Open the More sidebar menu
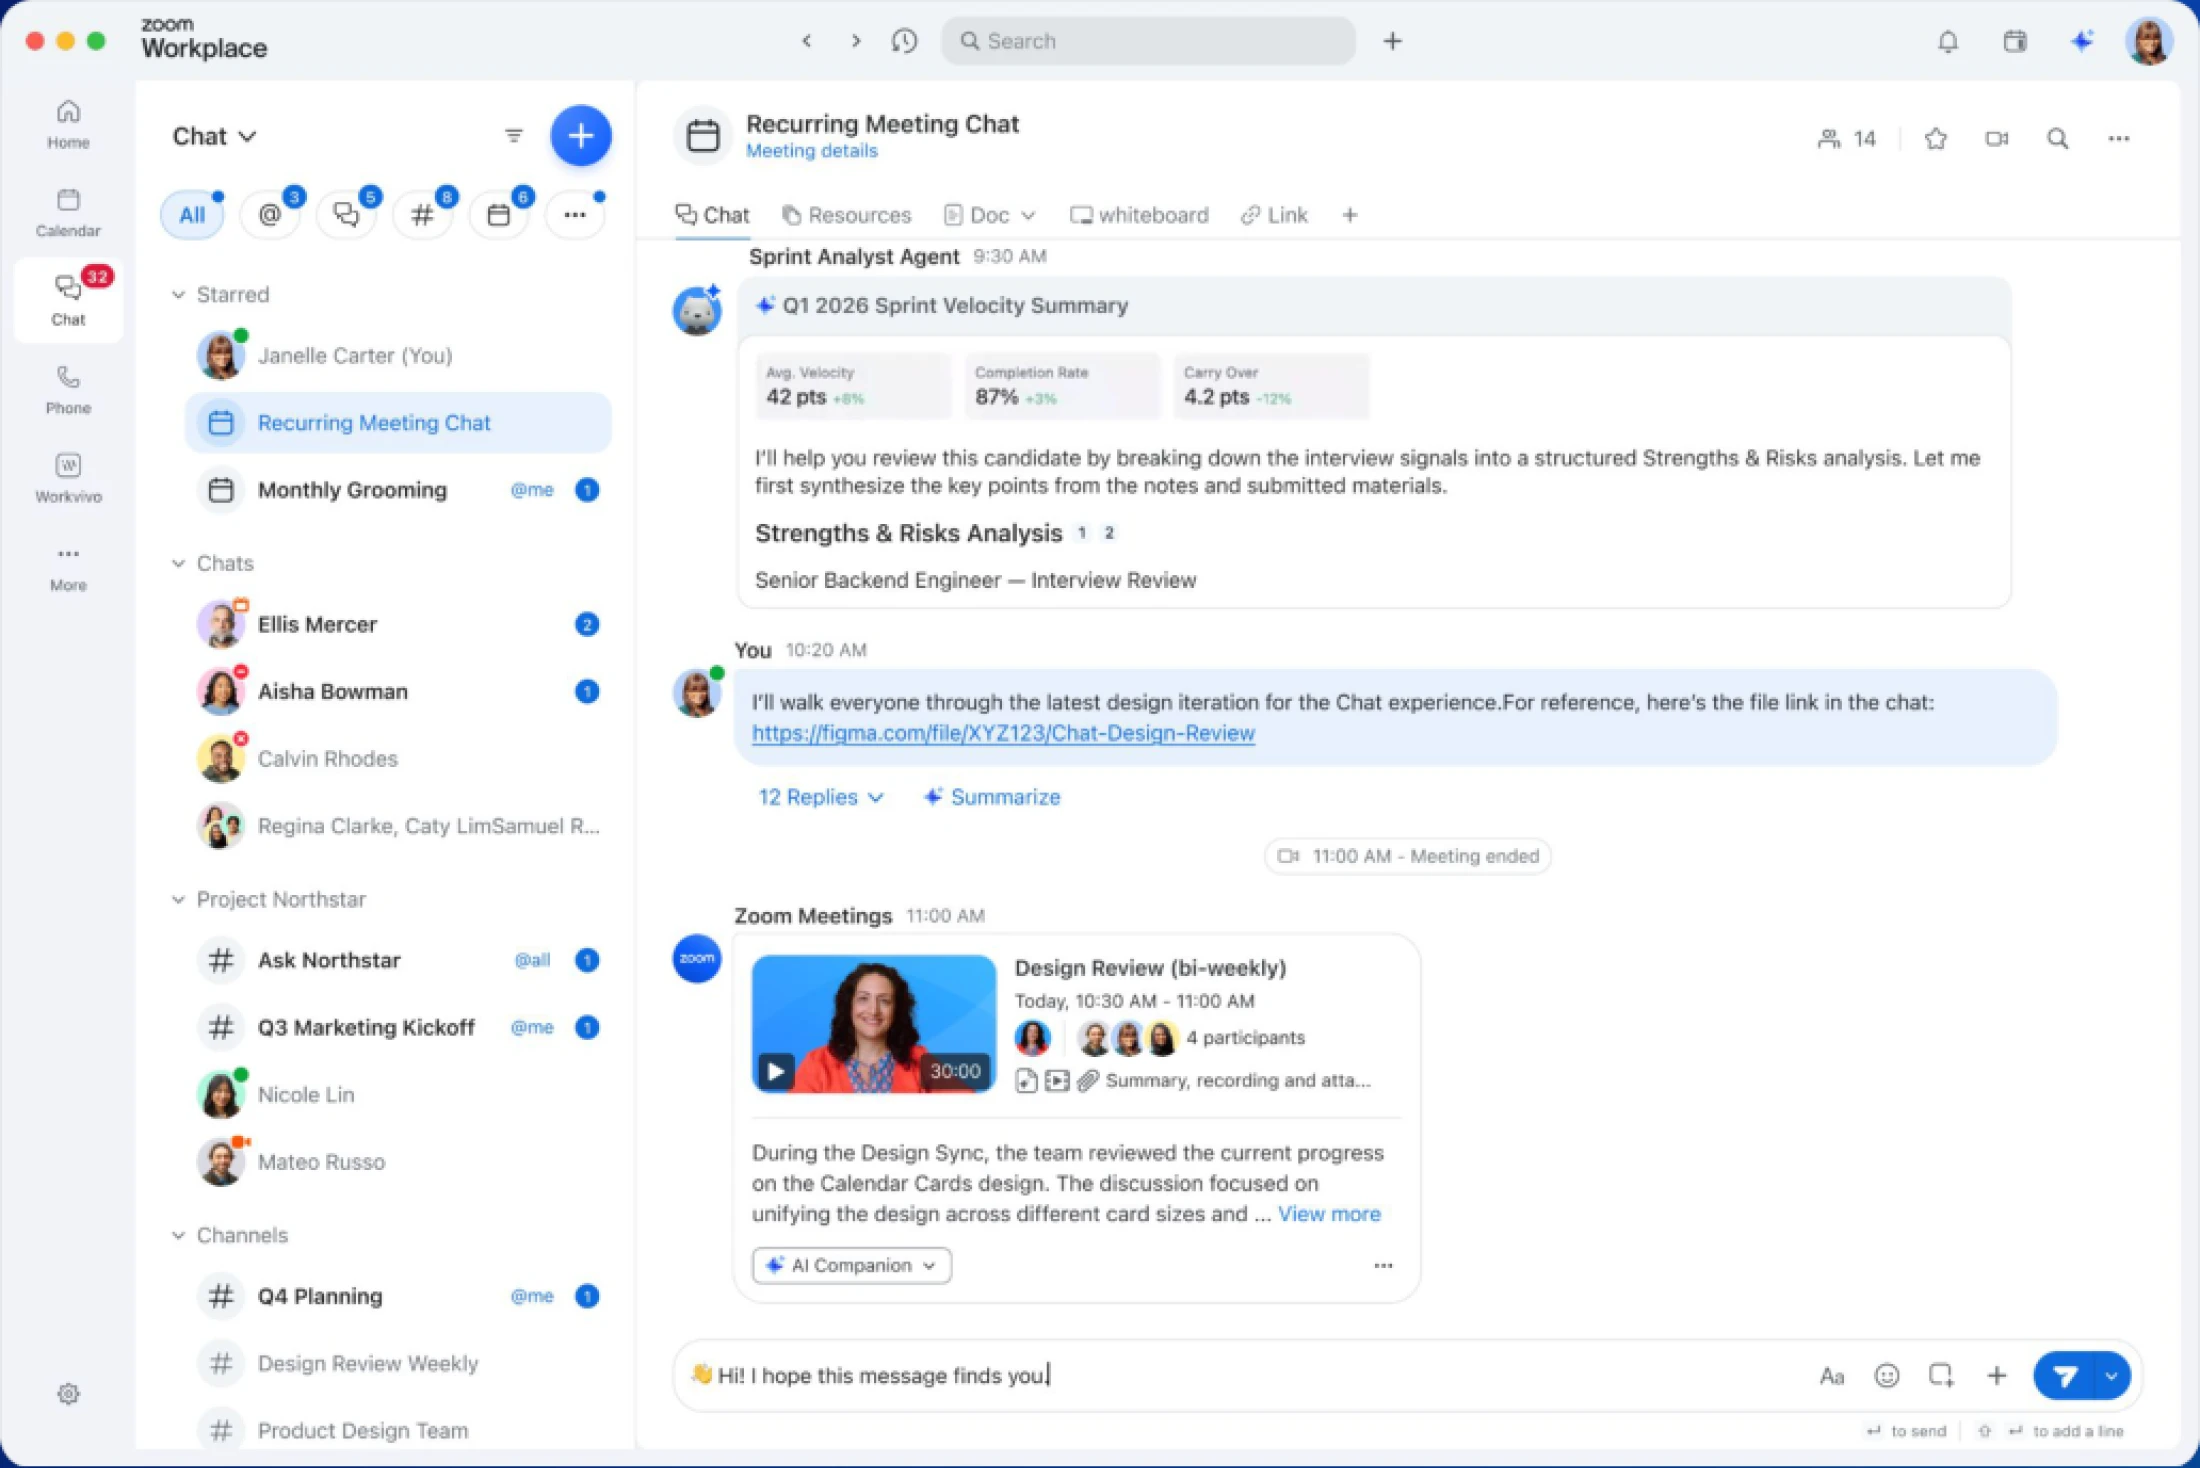Screen dimensions: 2200x1468 click(x=68, y=567)
